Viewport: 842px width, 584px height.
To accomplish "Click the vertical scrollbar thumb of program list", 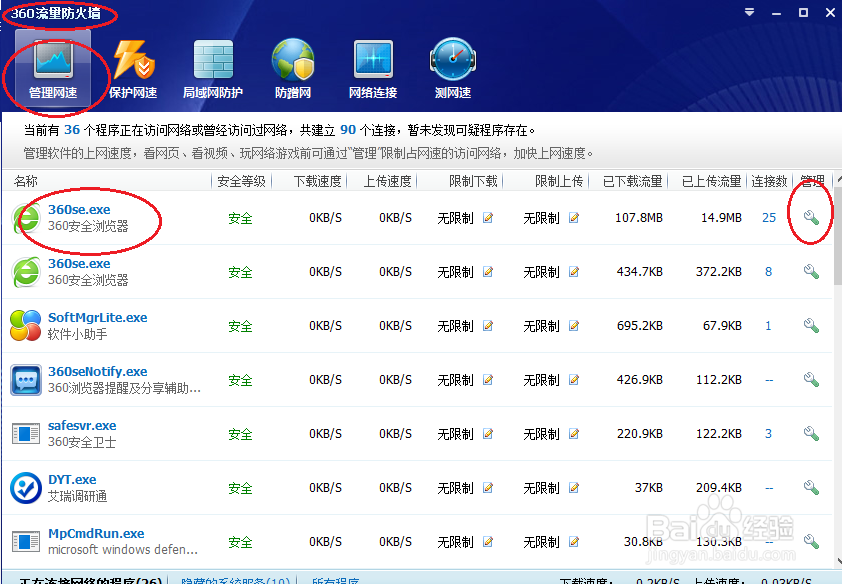I will [x=838, y=235].
